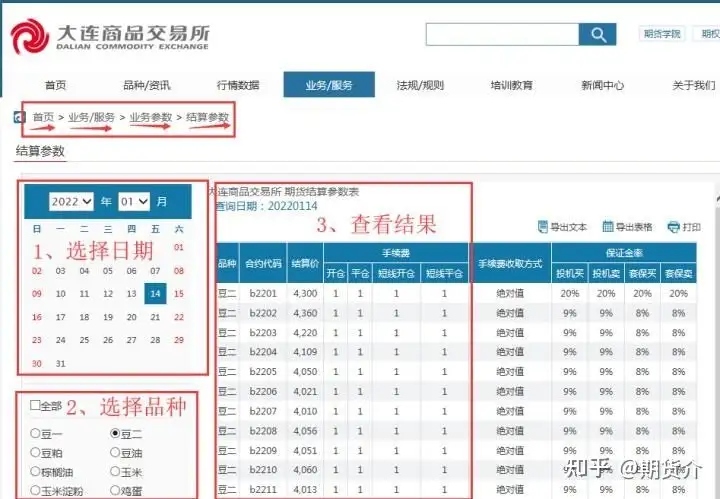Select the 豆油 radio button
The height and width of the screenshot is (499, 720).
click(115, 452)
